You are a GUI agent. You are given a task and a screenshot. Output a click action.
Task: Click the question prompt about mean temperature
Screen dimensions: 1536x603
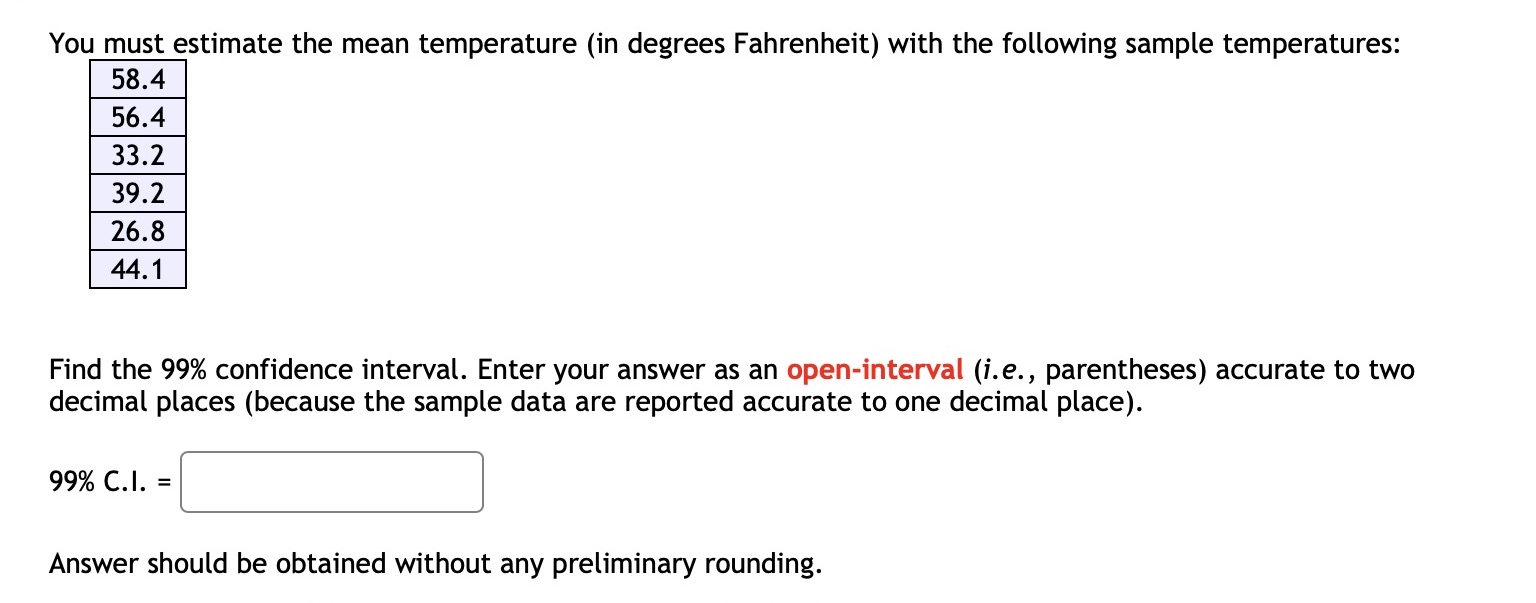(724, 43)
